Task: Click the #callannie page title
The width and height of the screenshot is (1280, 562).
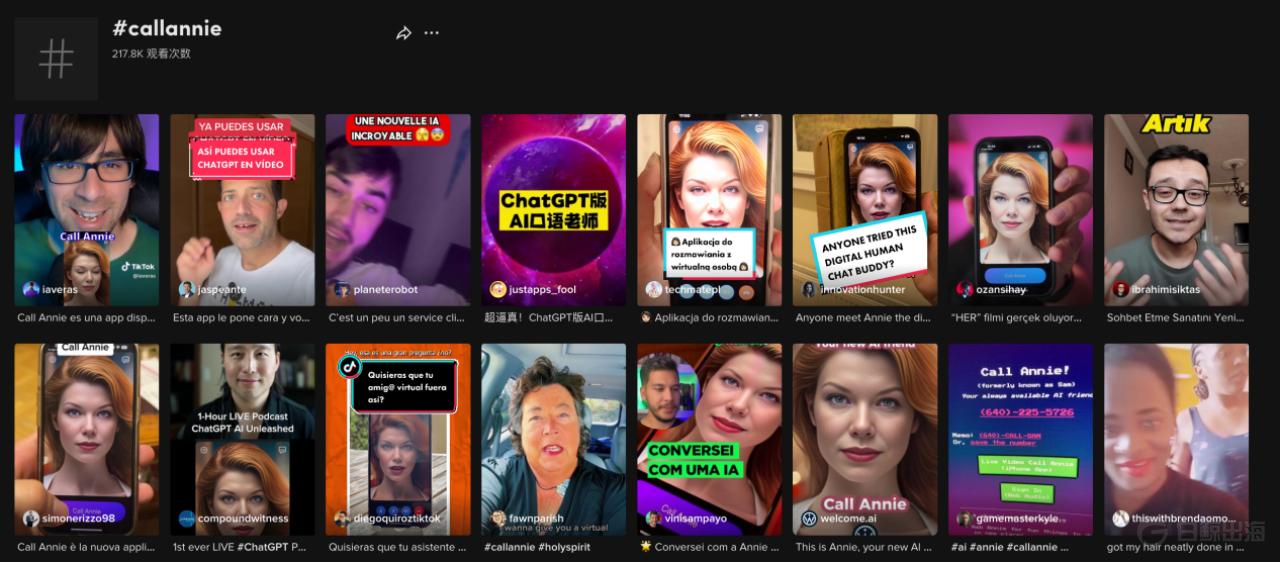Action: click(x=167, y=28)
